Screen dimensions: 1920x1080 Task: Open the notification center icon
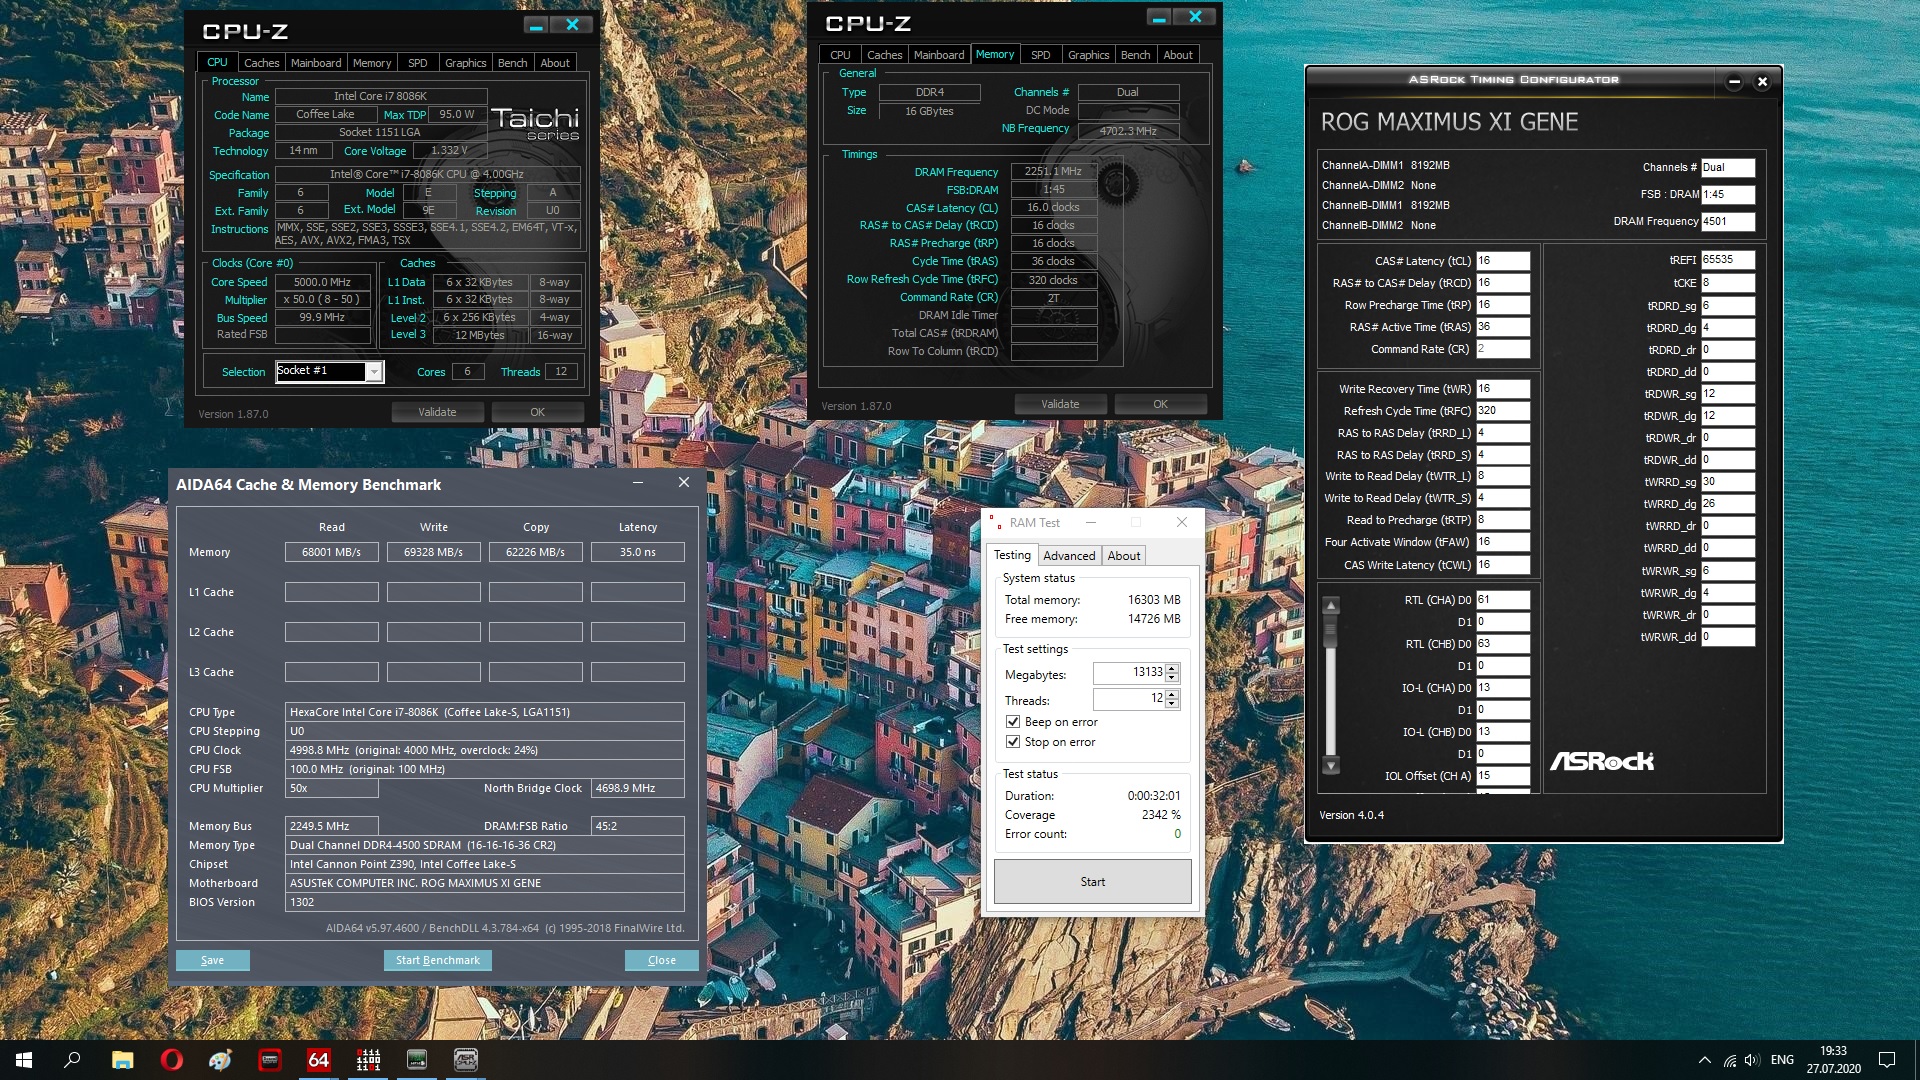click(x=1887, y=1060)
